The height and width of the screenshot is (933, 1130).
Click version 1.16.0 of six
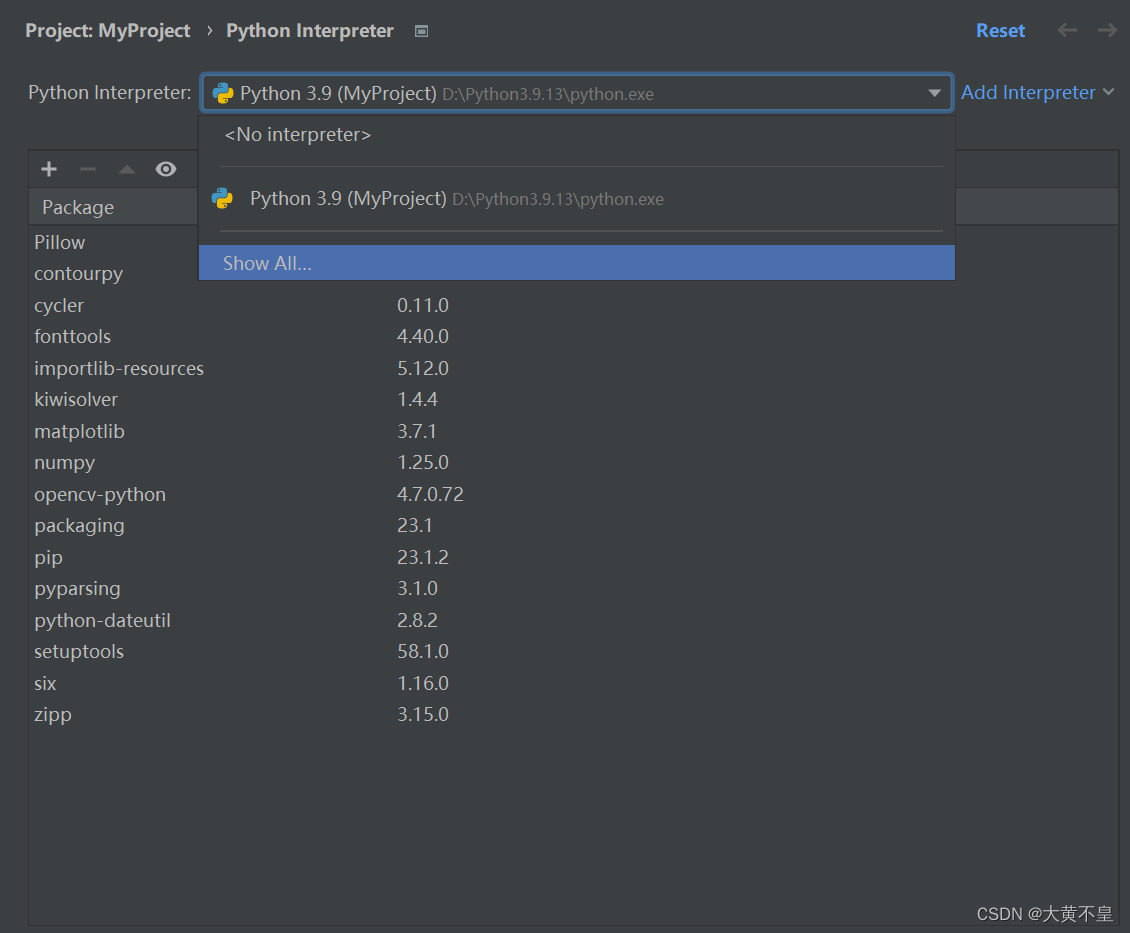423,684
